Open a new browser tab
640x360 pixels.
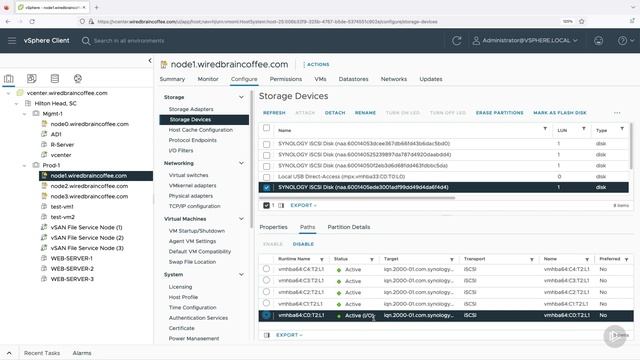tap(96, 7)
